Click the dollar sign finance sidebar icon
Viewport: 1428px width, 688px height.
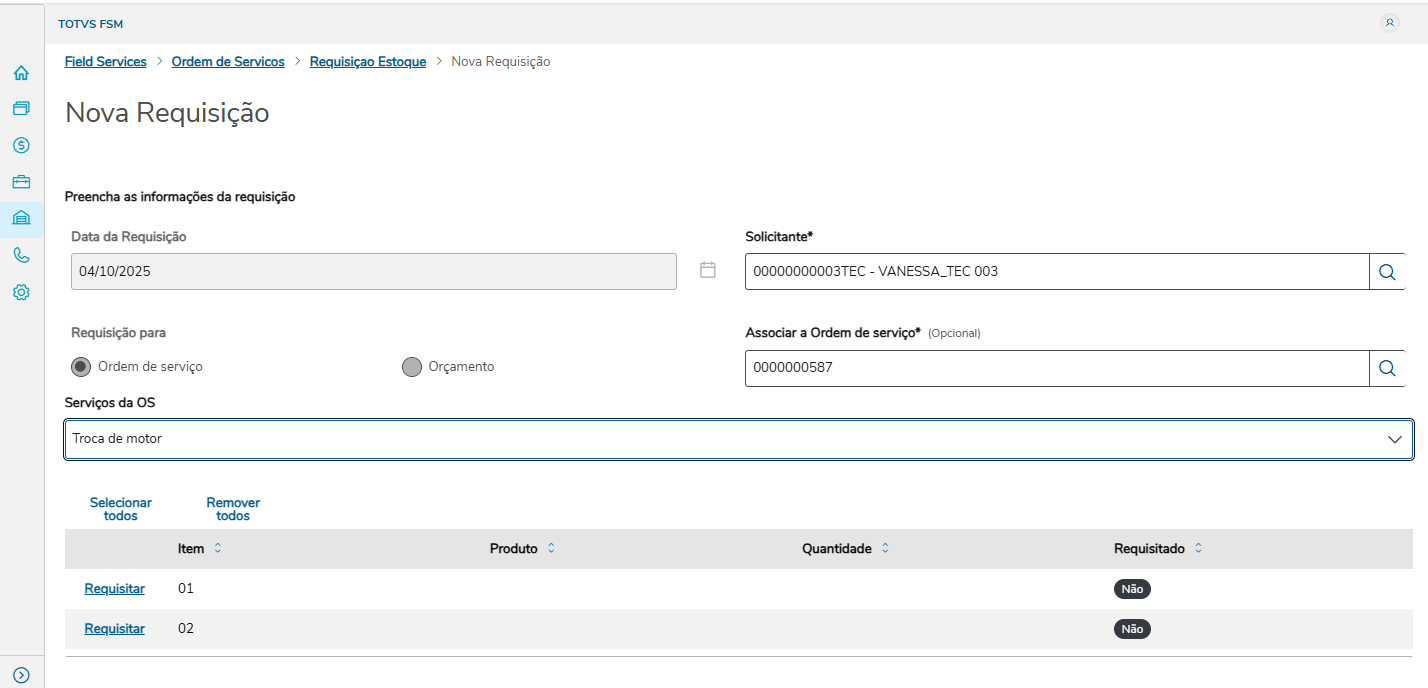[21, 145]
